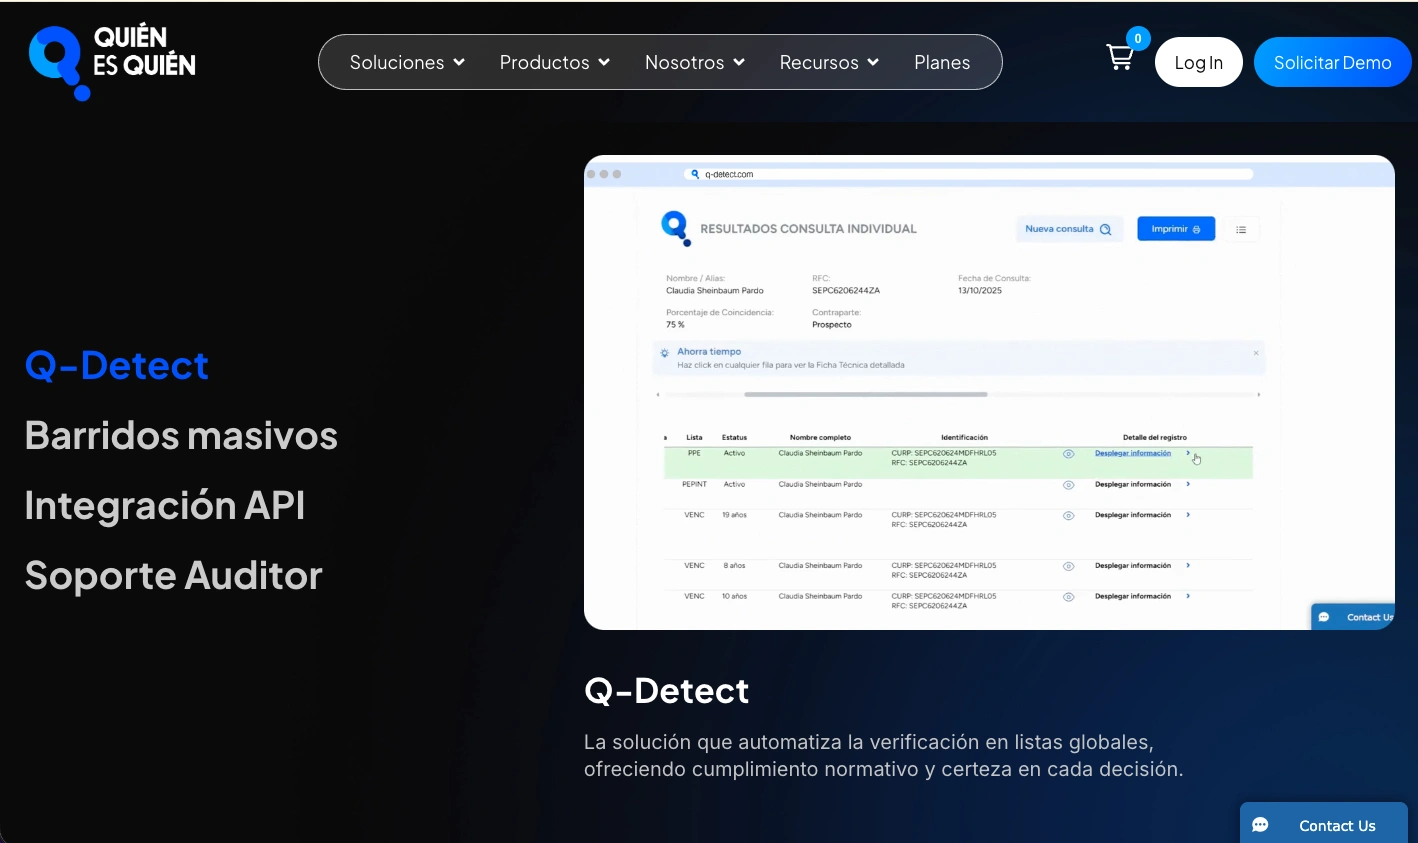
Task: Open the Soluciones dropdown menu
Action: click(x=407, y=62)
